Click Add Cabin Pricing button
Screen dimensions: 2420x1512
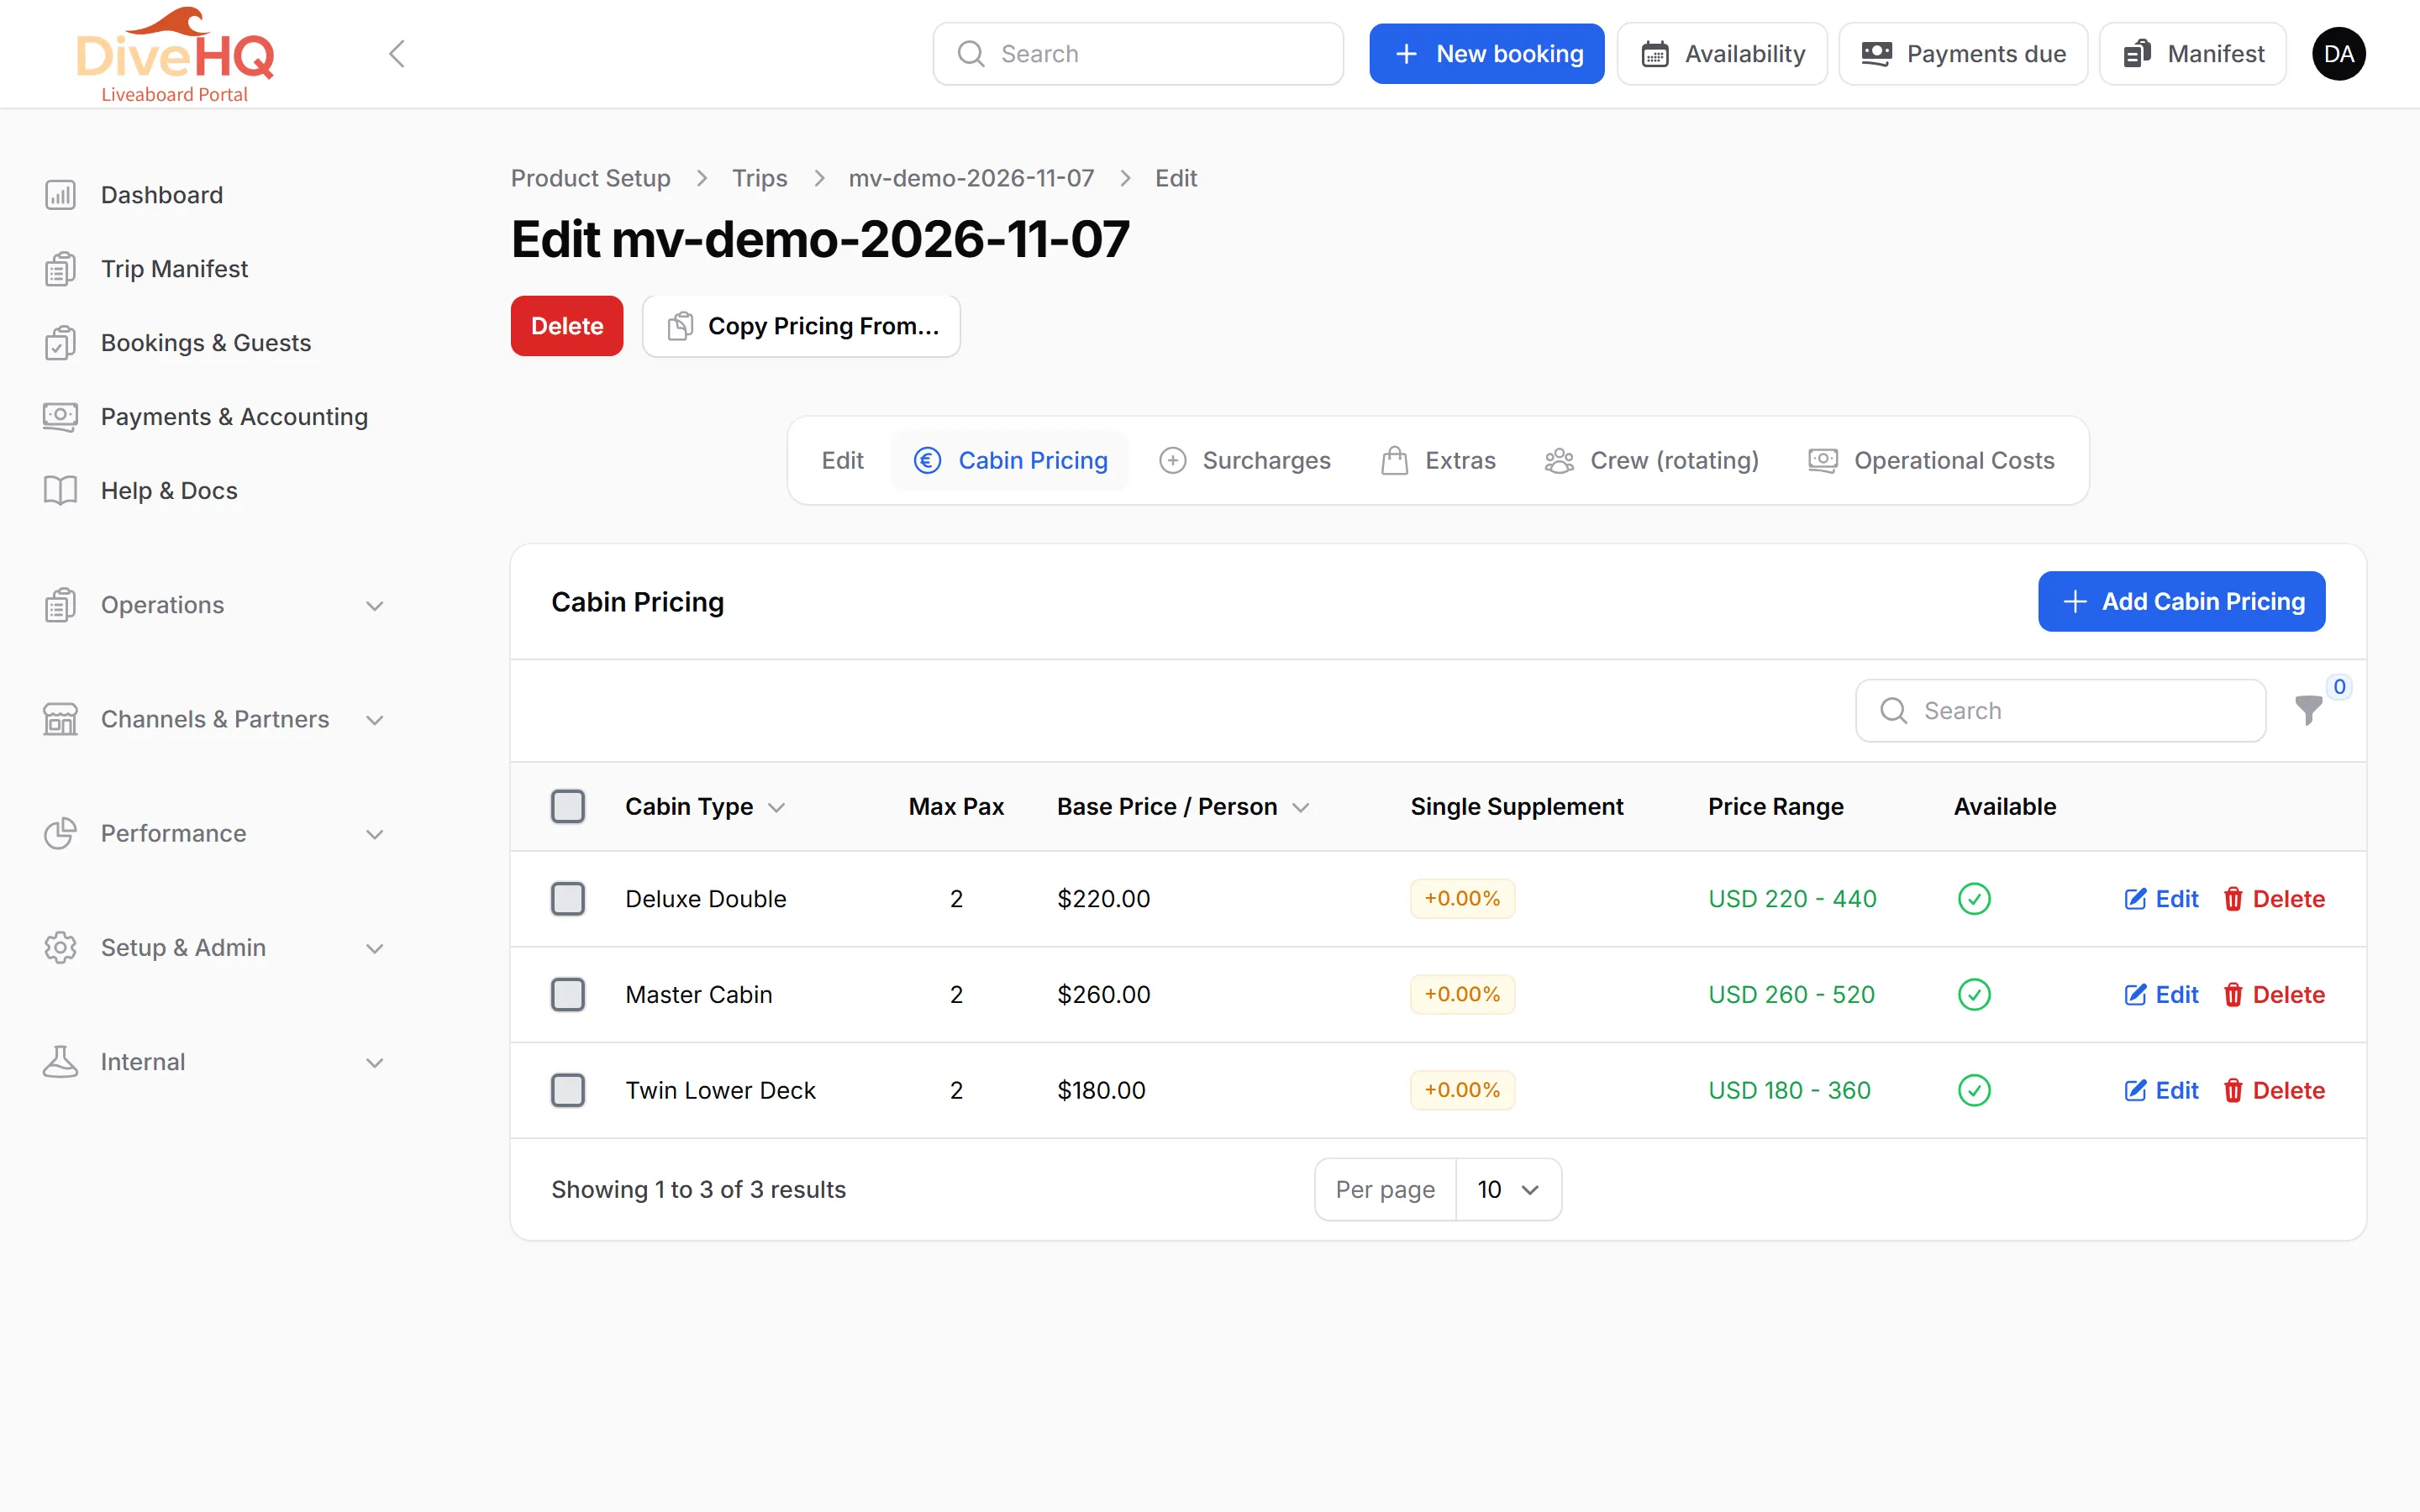[x=2182, y=601]
